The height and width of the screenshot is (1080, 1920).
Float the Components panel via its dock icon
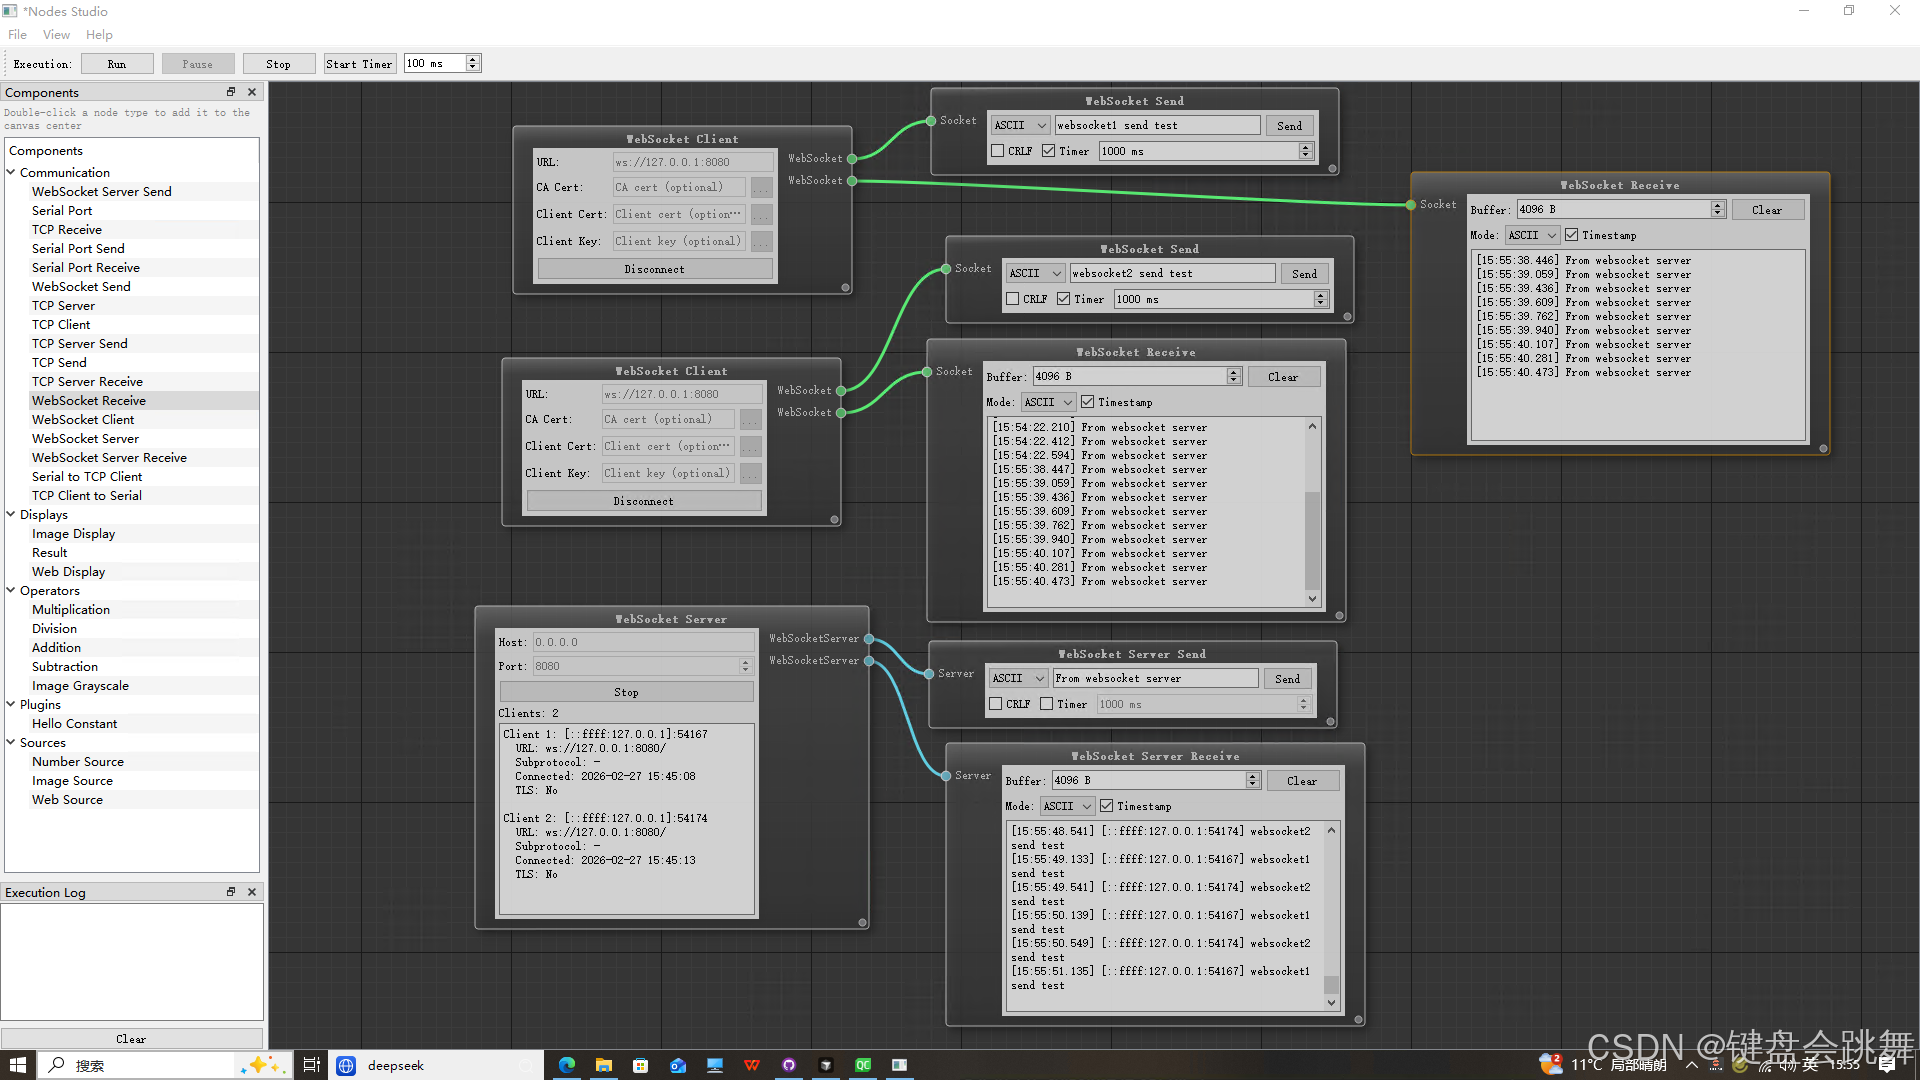click(x=231, y=92)
